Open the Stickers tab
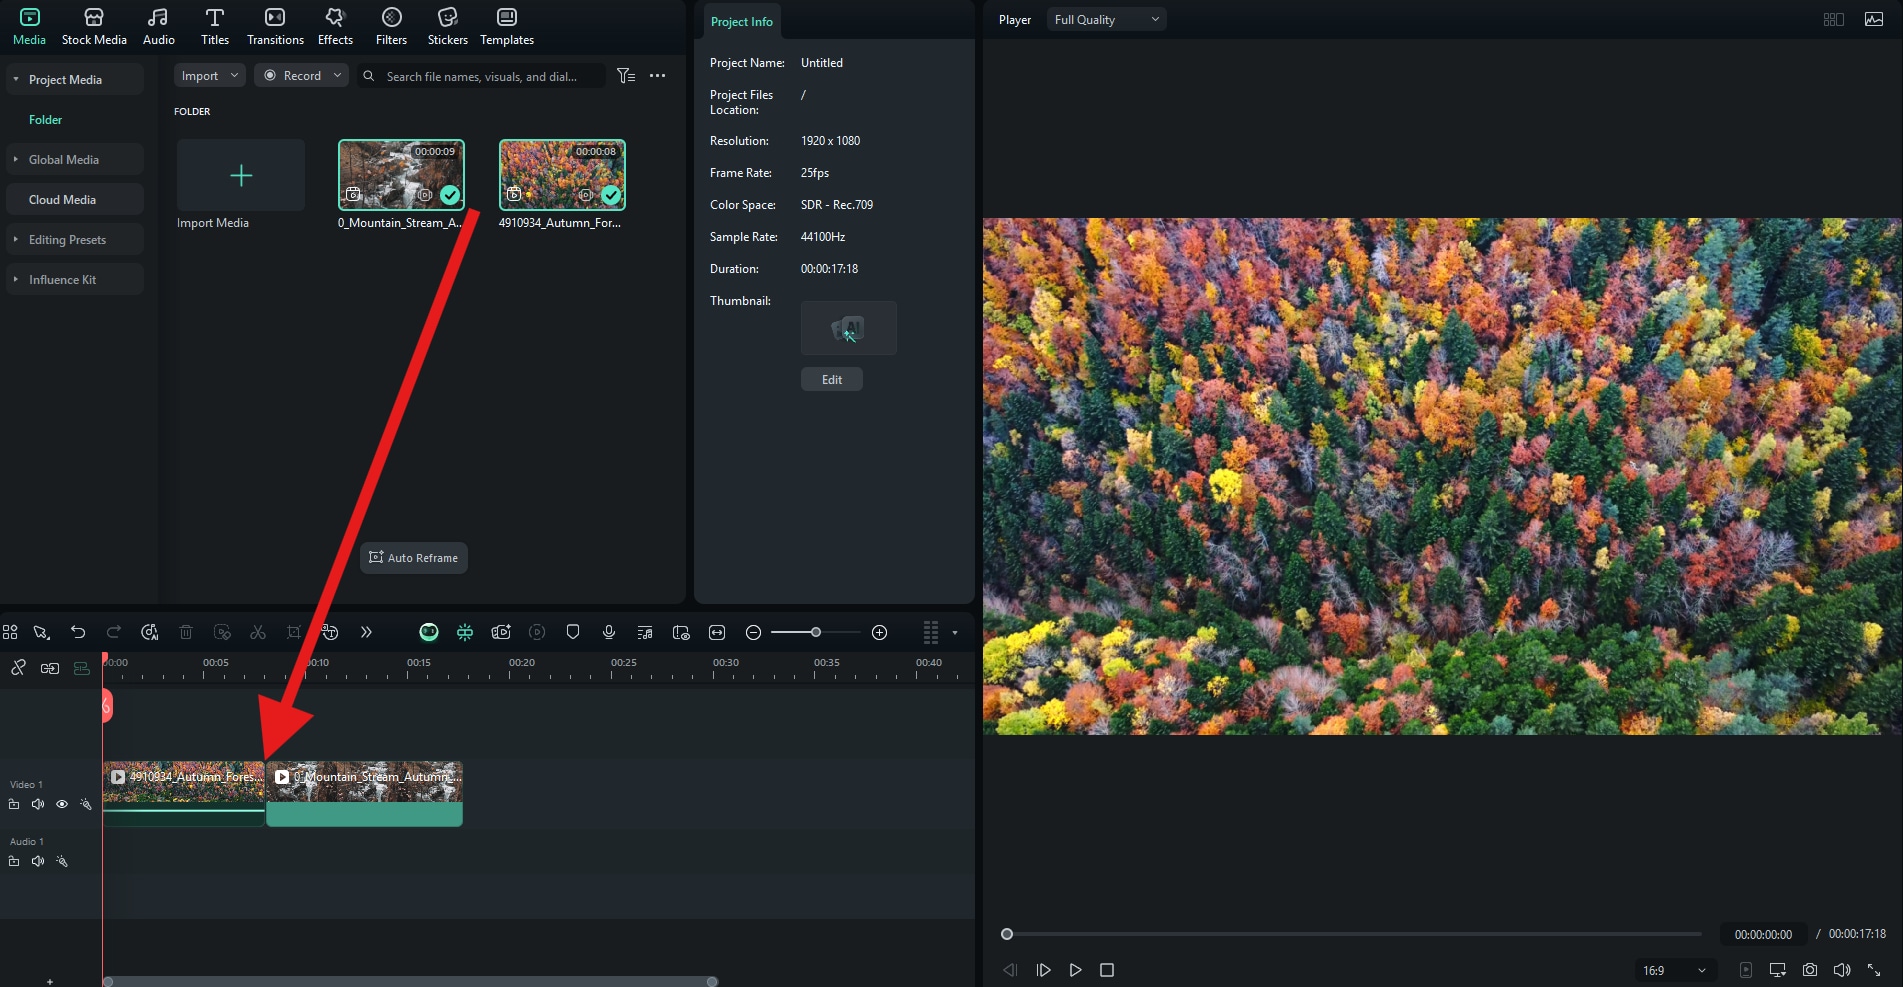Screen dimensions: 1903x987 click(447, 27)
